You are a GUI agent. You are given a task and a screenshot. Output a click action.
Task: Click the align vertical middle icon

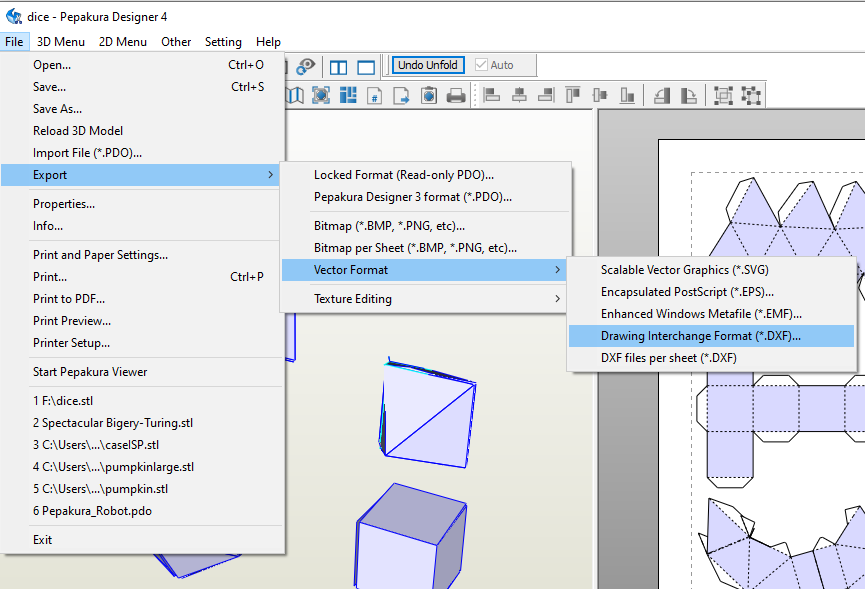pos(600,95)
